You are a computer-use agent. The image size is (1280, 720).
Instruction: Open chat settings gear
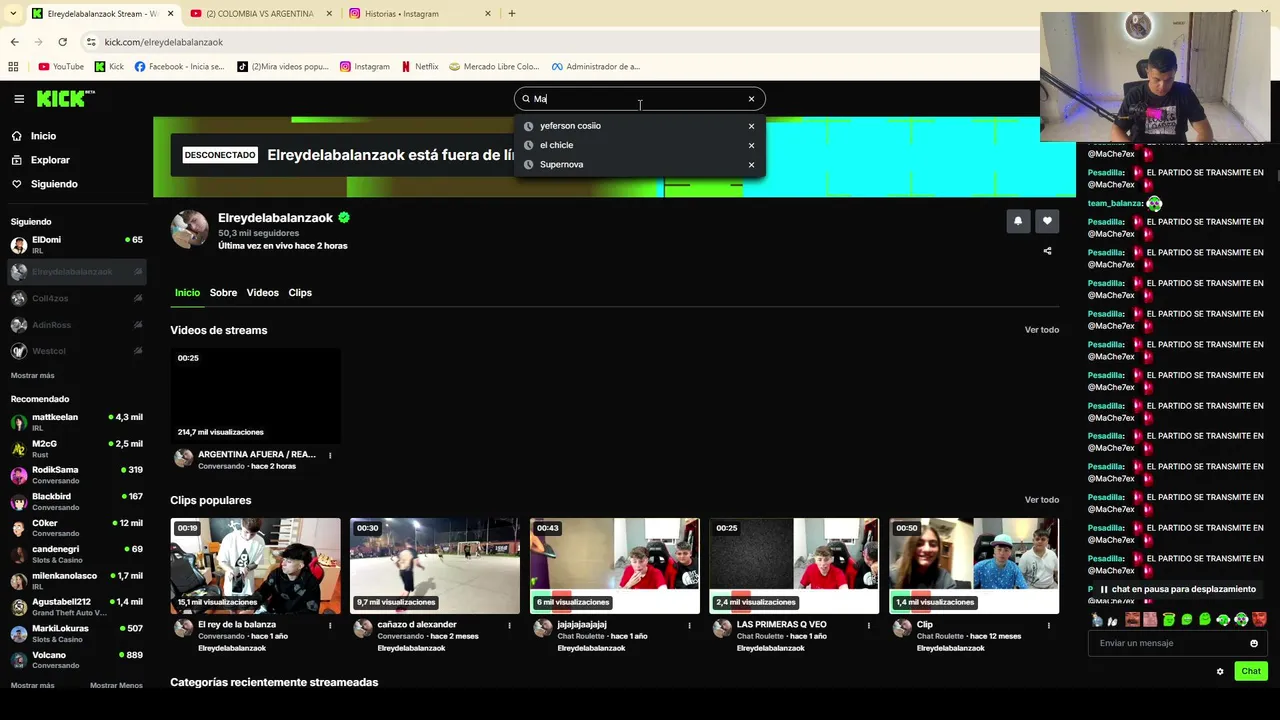(x=1220, y=672)
